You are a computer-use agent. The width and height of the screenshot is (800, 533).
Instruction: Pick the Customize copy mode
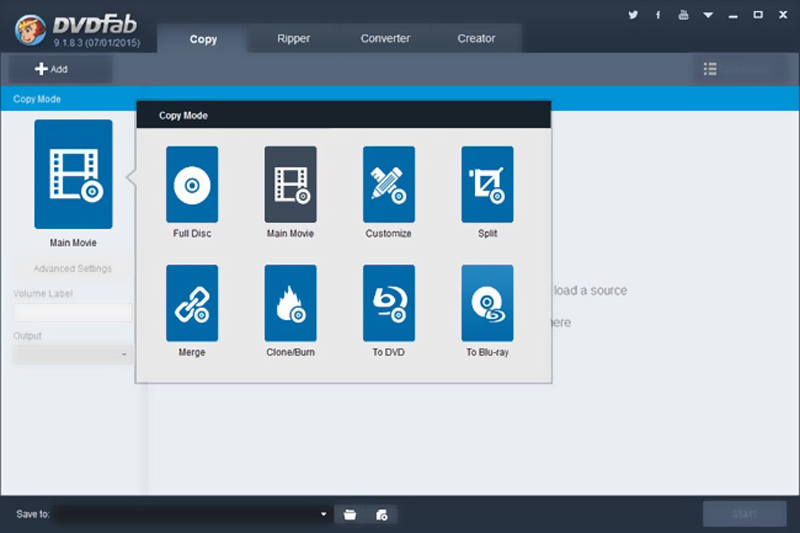click(x=389, y=185)
